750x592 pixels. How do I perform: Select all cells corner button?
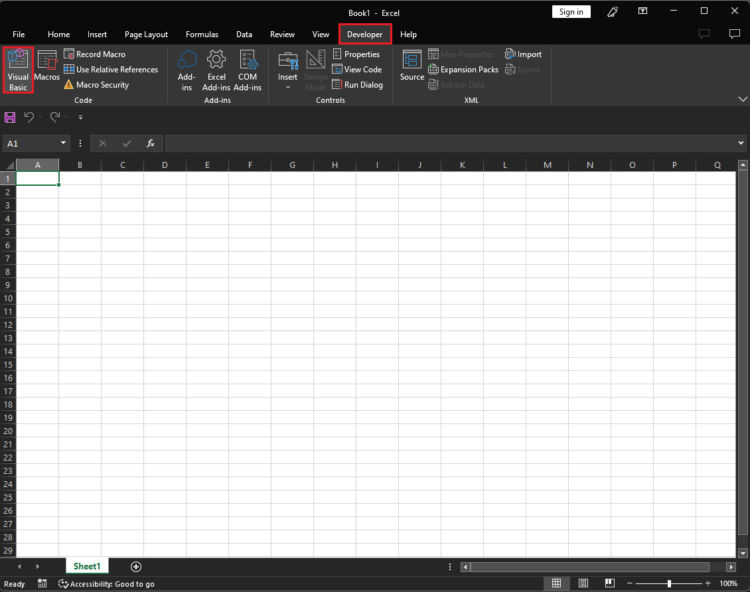pos(9,165)
